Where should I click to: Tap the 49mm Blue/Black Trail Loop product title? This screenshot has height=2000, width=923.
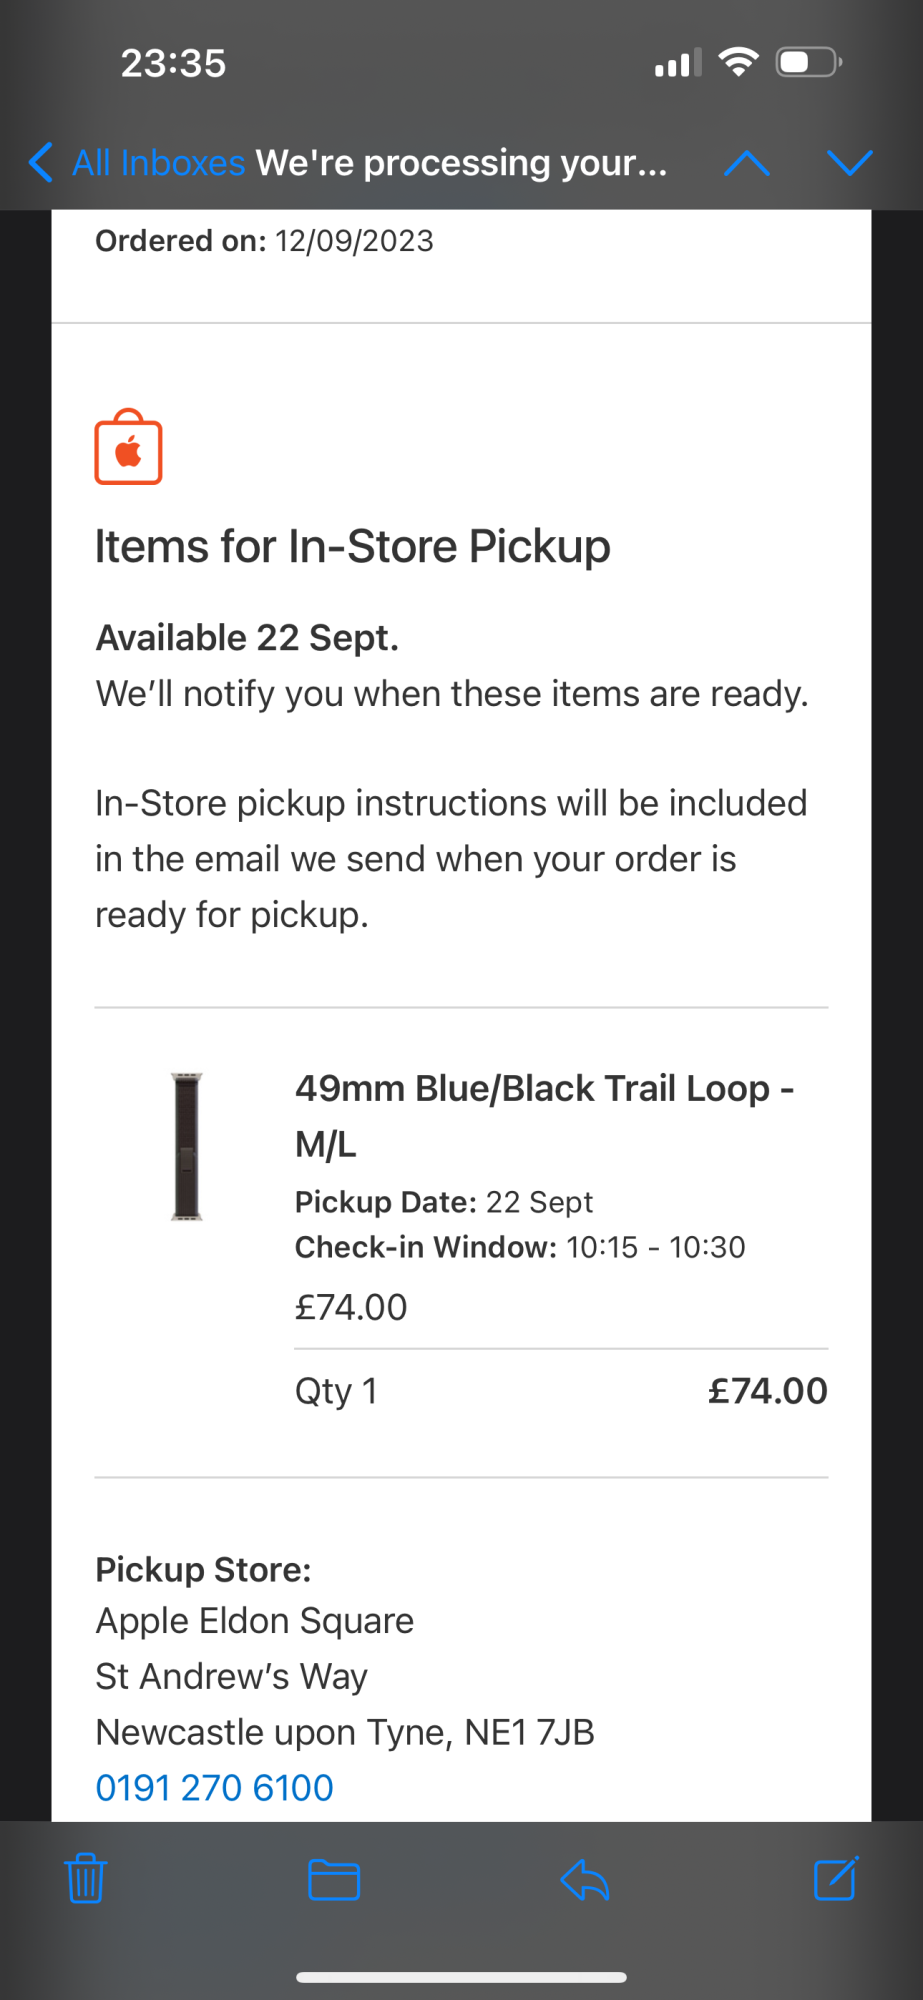(x=544, y=1115)
